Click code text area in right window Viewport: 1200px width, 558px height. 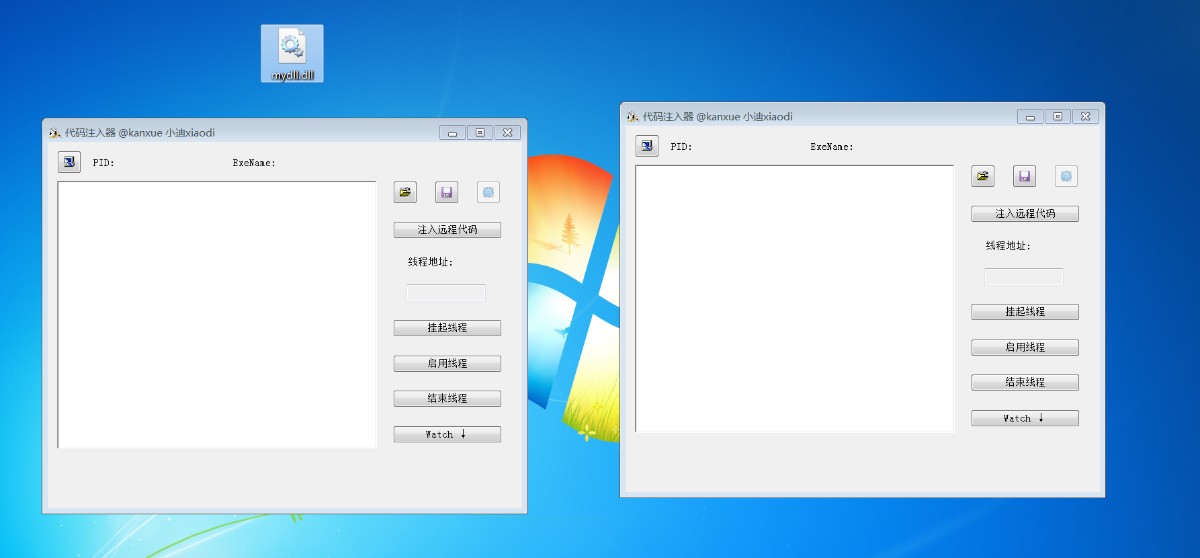[x=795, y=299]
